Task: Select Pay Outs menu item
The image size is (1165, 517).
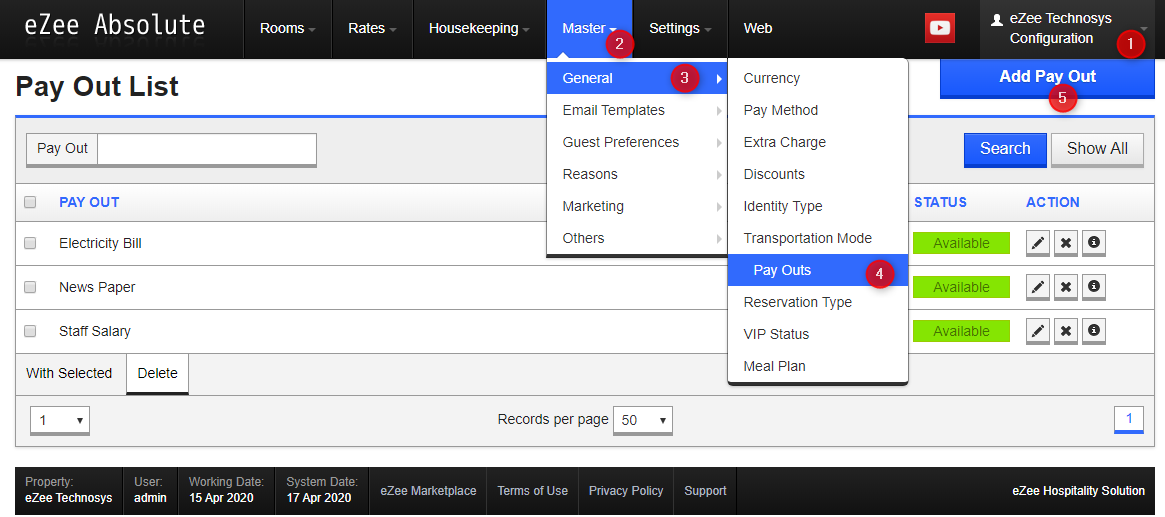Action: pyautogui.click(x=818, y=270)
